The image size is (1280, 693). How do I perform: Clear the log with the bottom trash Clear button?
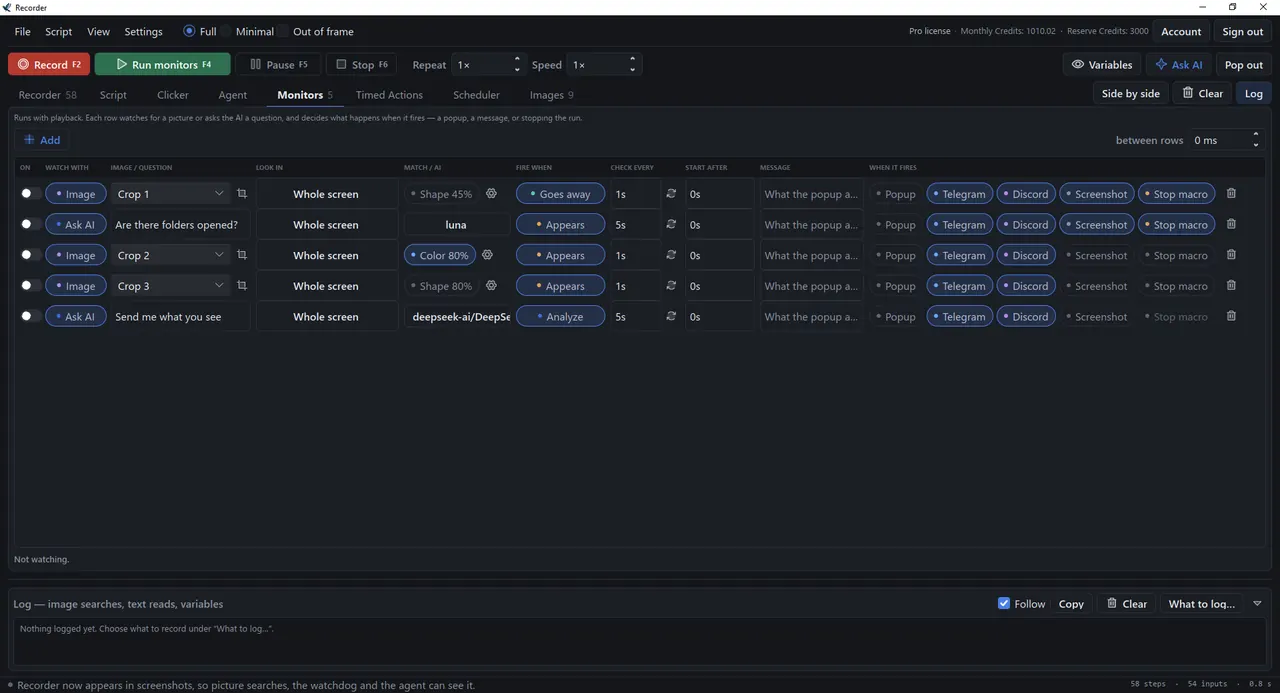[1127, 604]
